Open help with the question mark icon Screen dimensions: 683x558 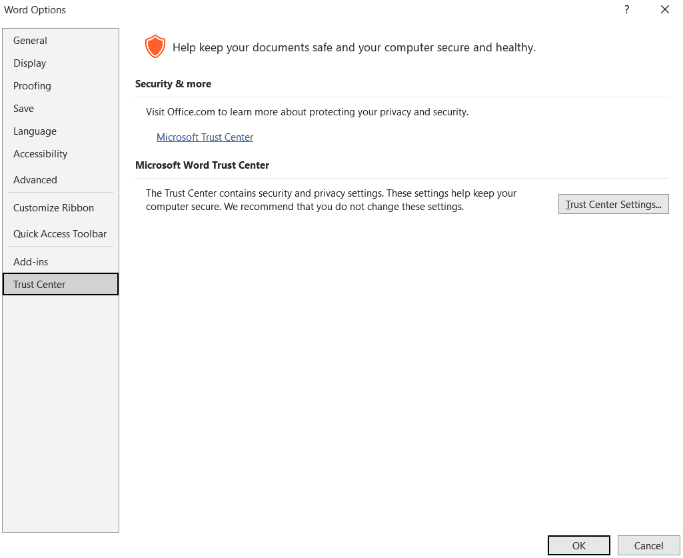click(627, 10)
